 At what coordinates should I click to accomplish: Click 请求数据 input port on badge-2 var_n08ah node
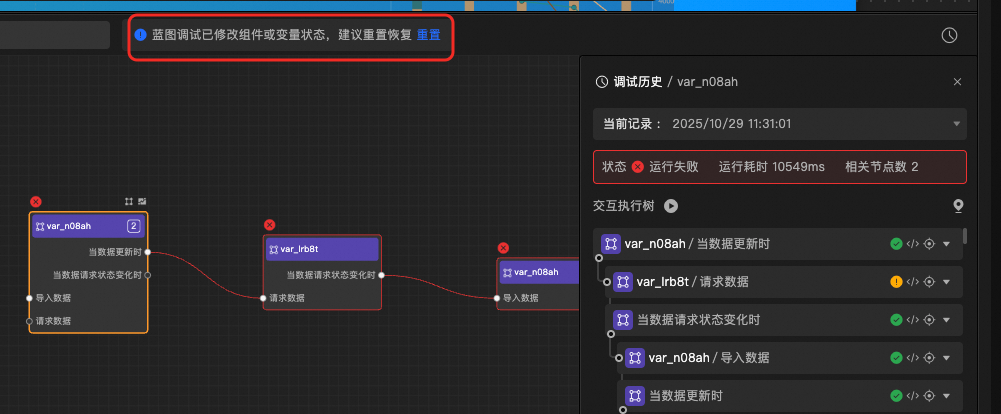[x=29, y=321]
